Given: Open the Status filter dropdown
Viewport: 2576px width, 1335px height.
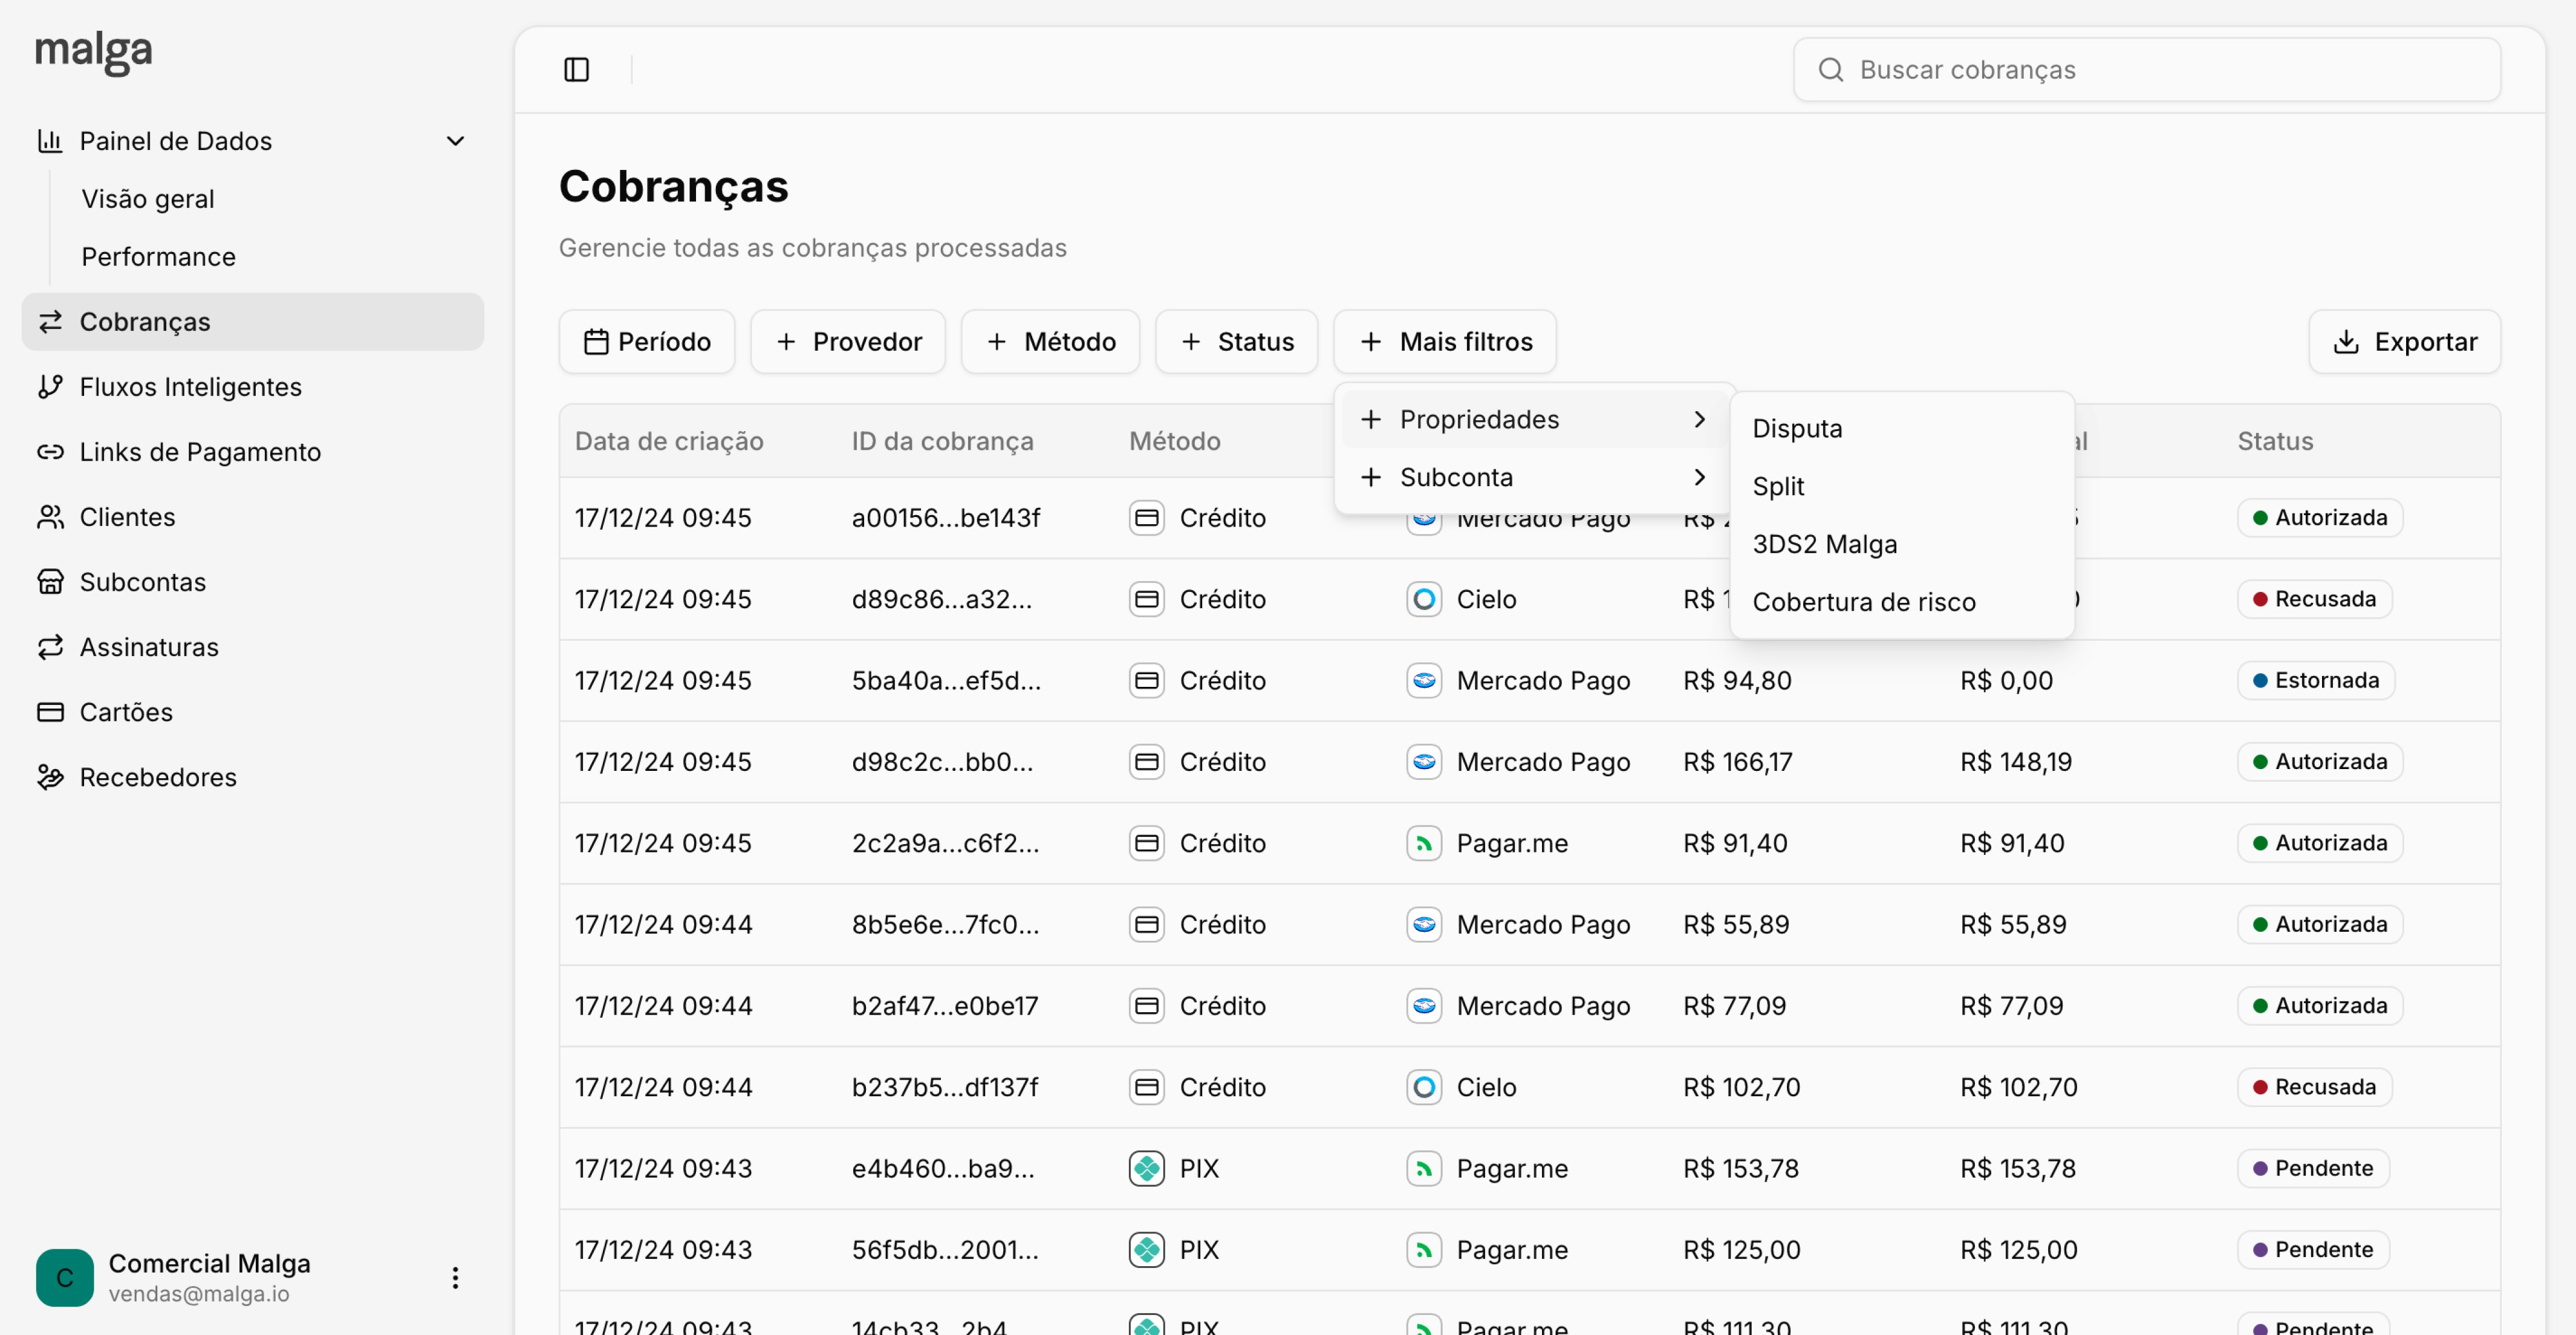Looking at the screenshot, I should click(x=1236, y=342).
